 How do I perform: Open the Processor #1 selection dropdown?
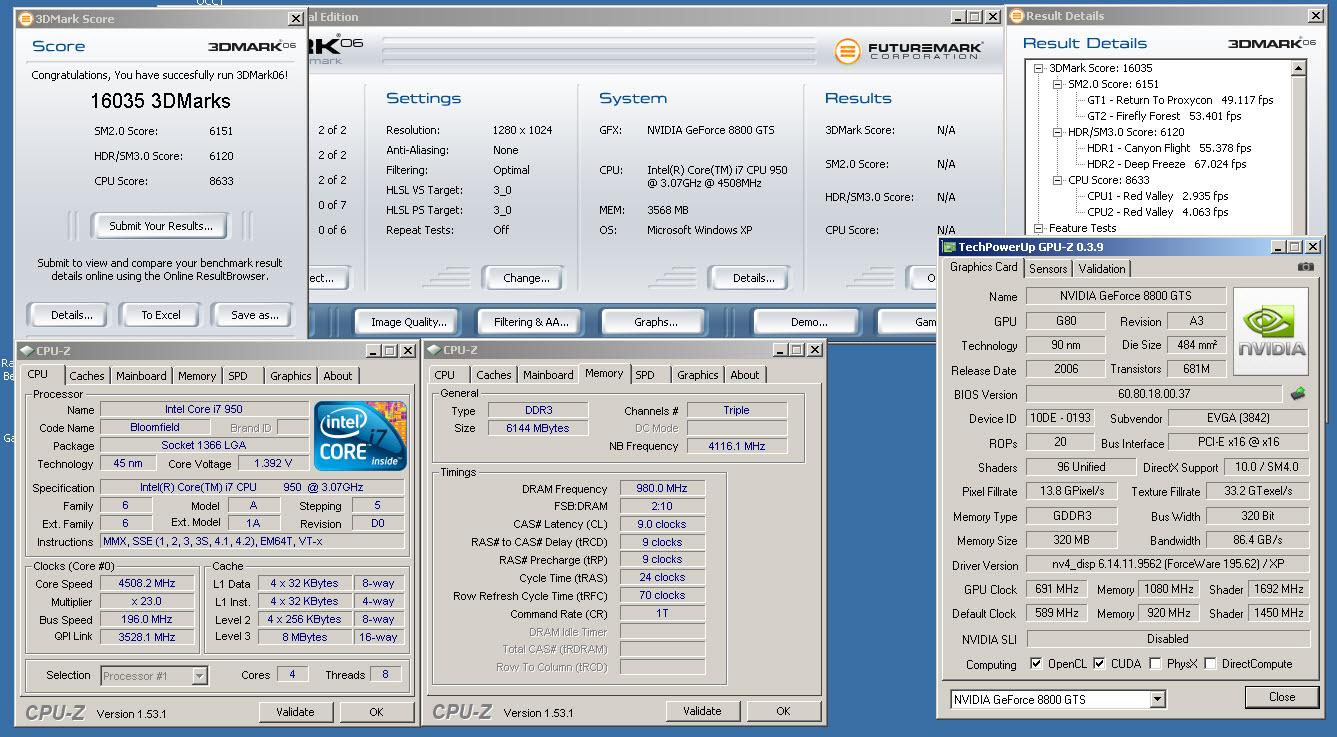199,676
